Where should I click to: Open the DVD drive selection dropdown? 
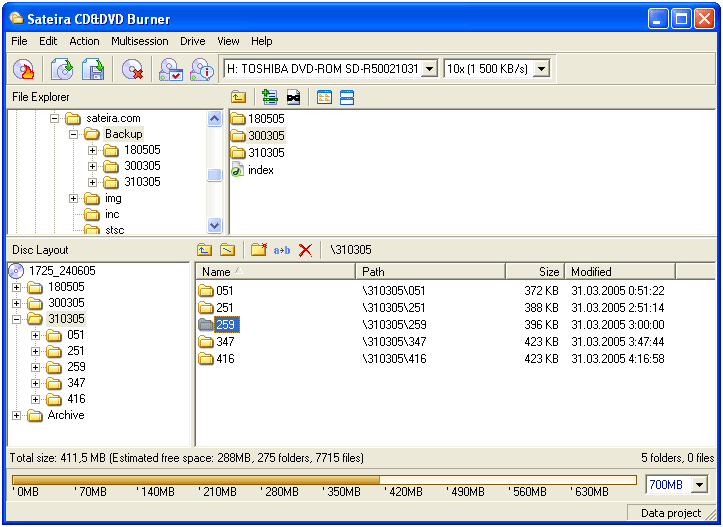tap(429, 68)
